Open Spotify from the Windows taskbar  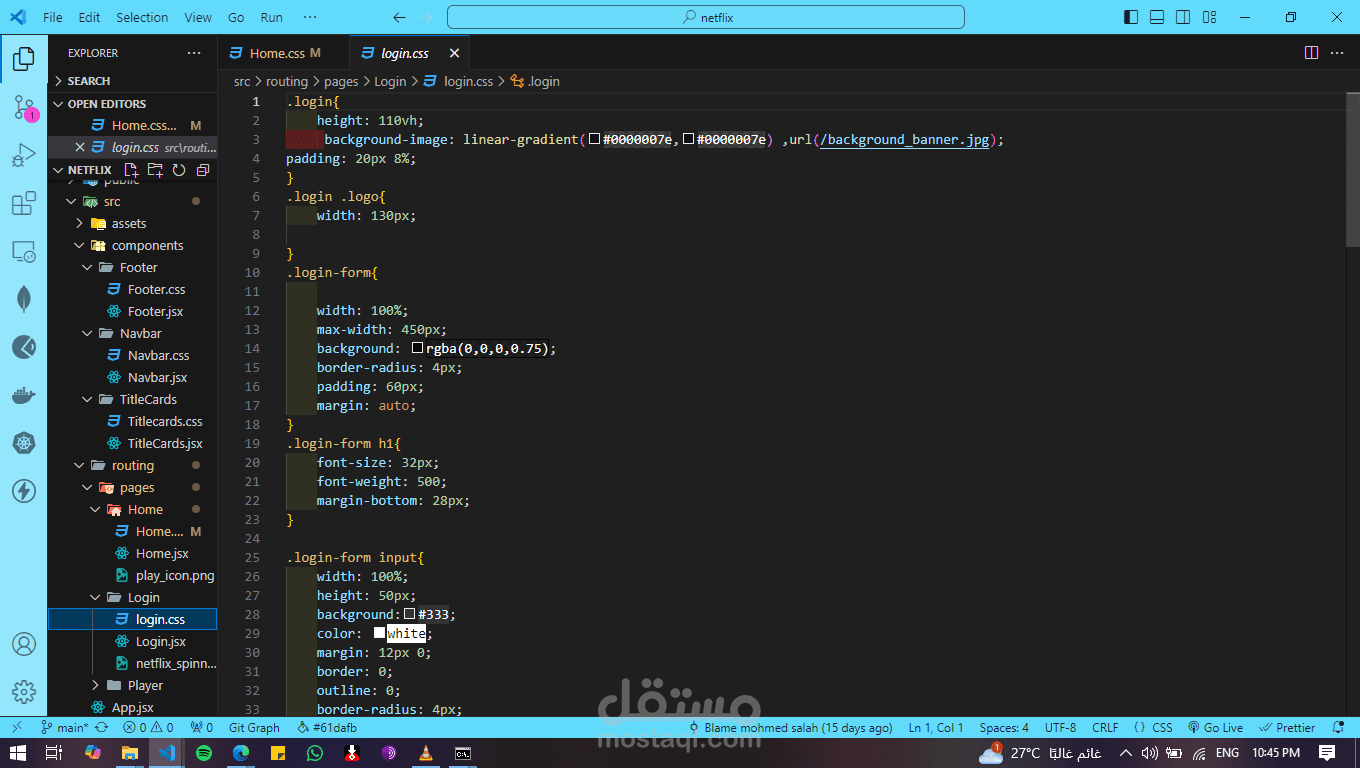tap(204, 753)
